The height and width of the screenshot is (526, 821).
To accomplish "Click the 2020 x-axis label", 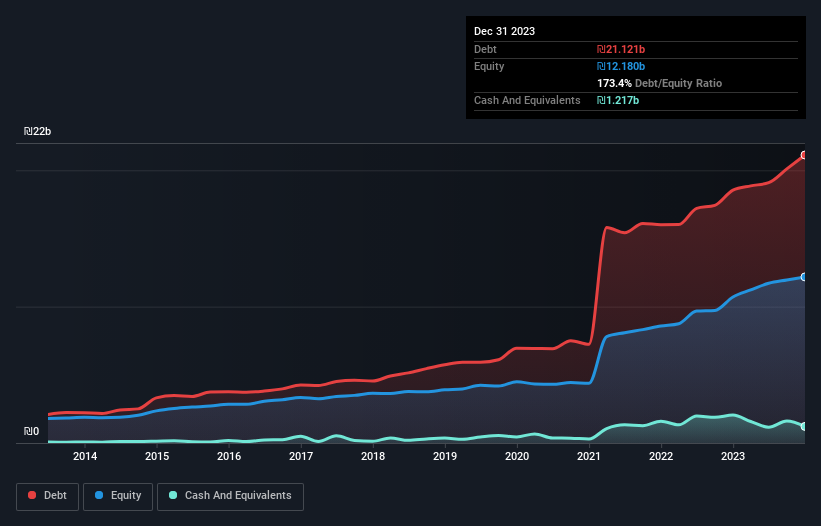I will [517, 456].
